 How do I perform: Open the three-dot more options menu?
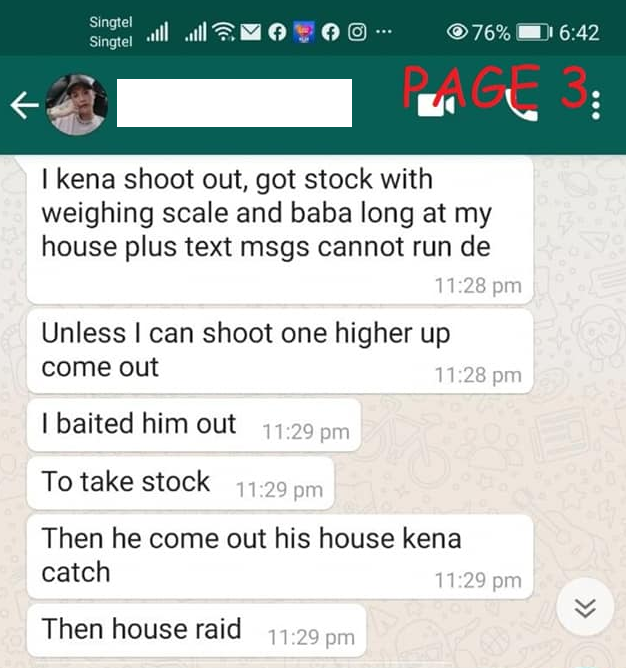click(x=596, y=105)
